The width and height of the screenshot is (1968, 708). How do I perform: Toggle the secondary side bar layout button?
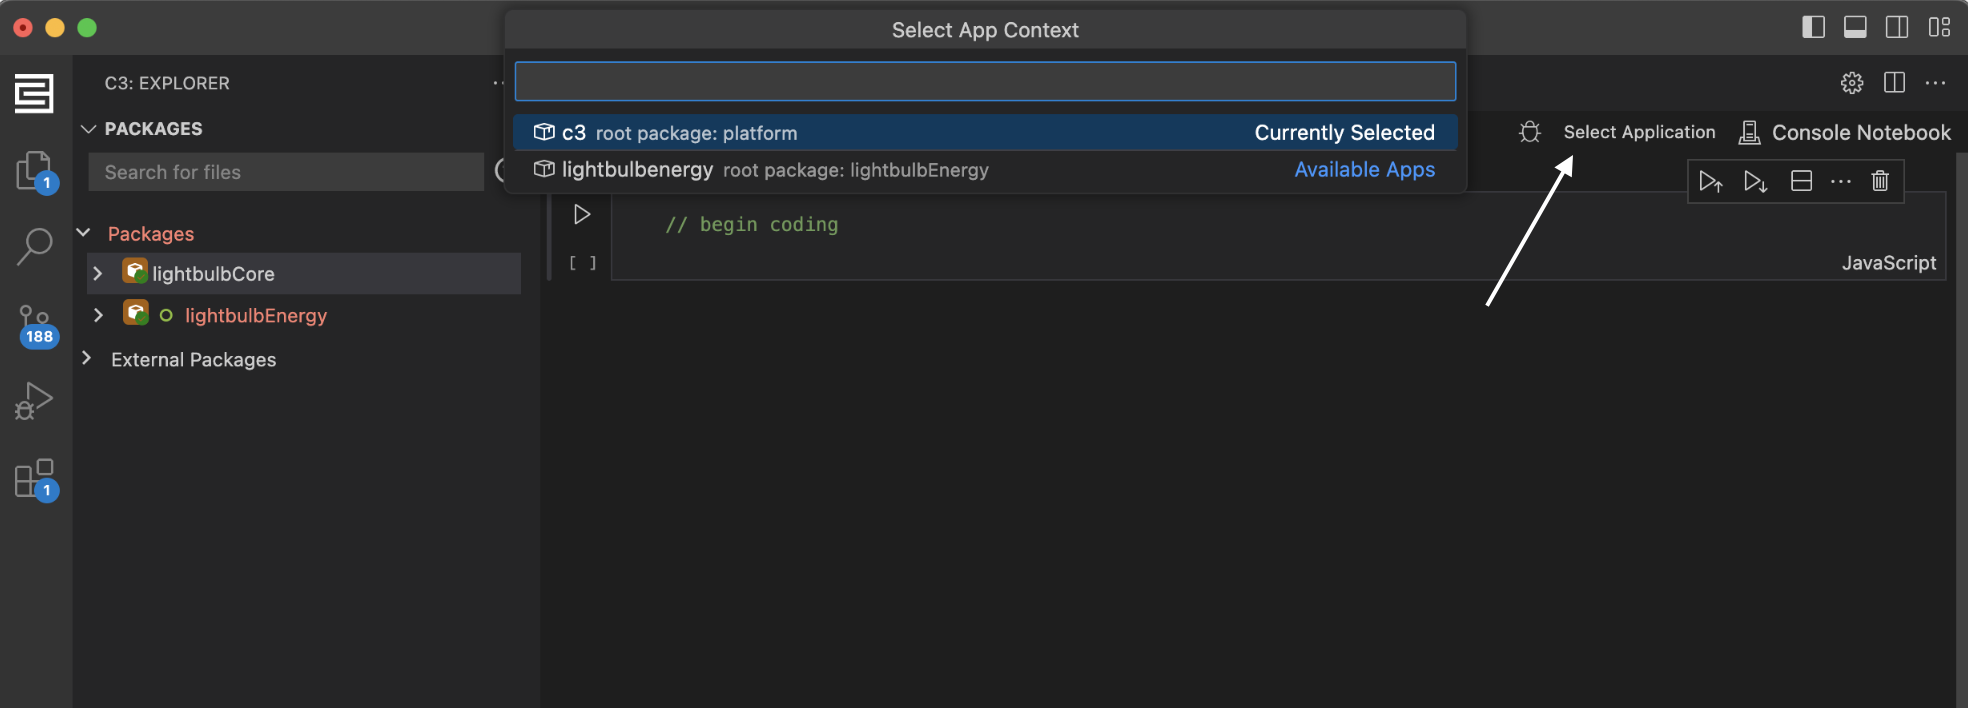coord(1897,27)
